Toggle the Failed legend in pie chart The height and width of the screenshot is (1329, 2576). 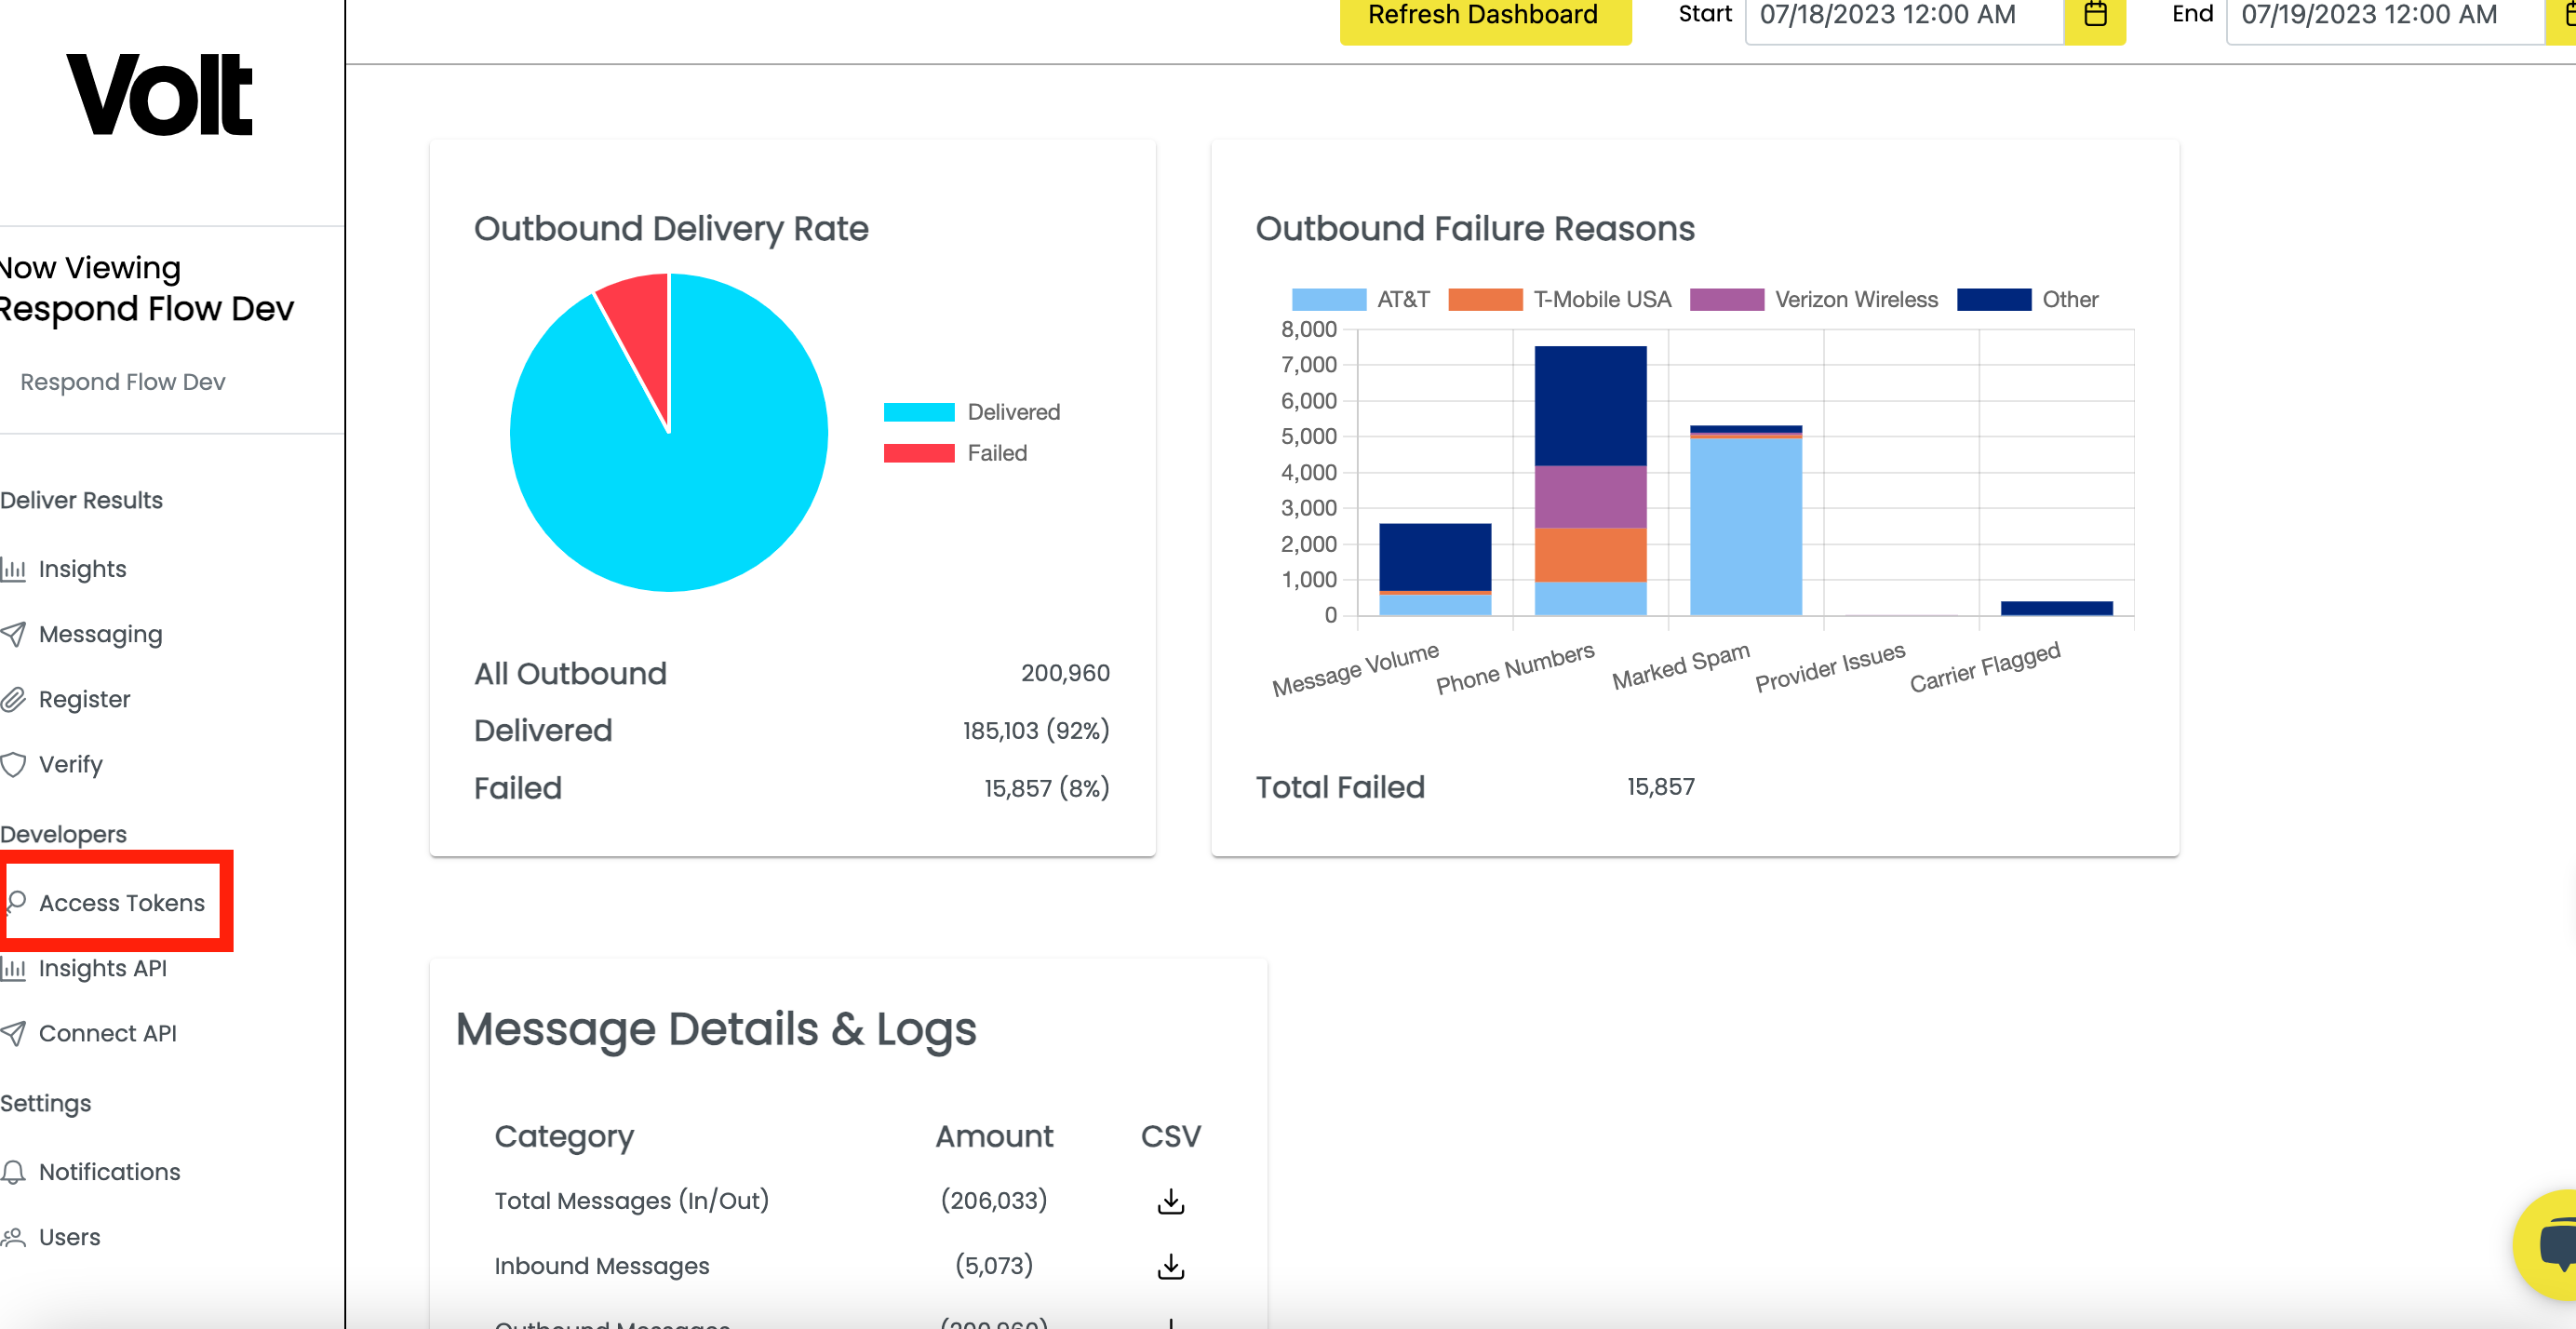(955, 453)
